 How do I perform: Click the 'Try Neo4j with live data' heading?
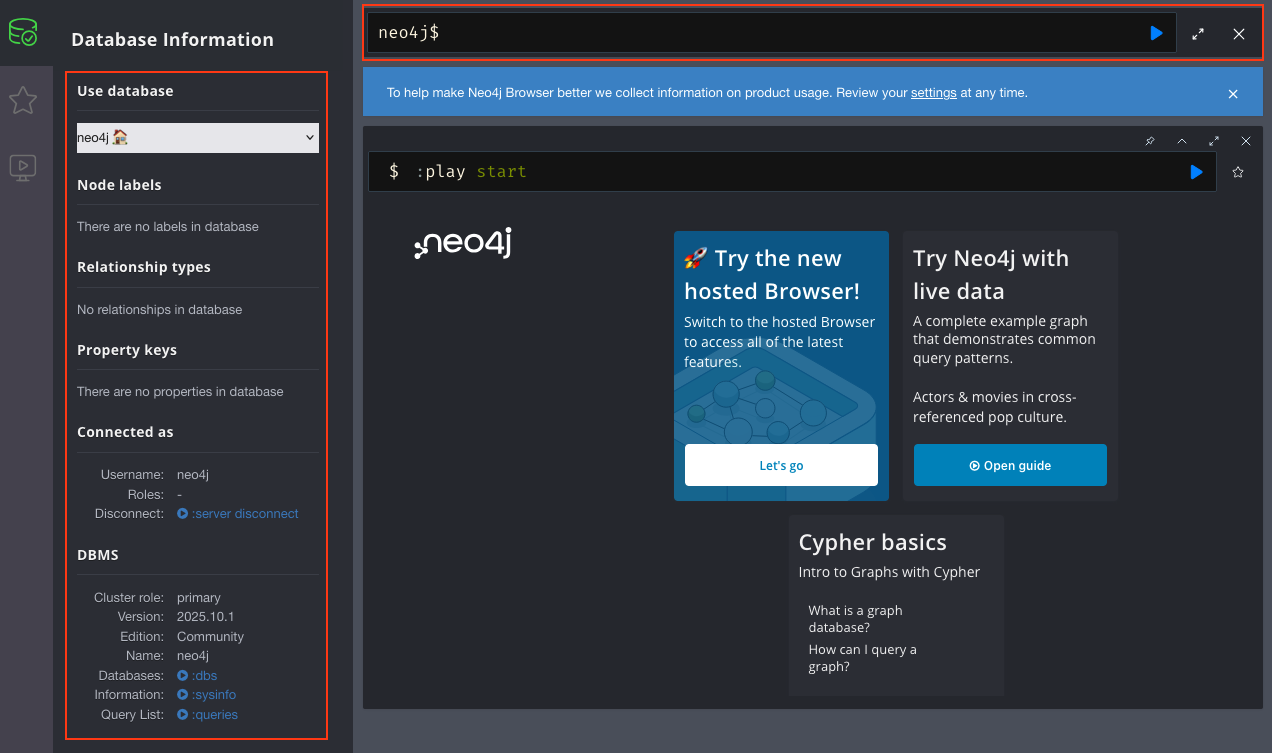tap(991, 274)
